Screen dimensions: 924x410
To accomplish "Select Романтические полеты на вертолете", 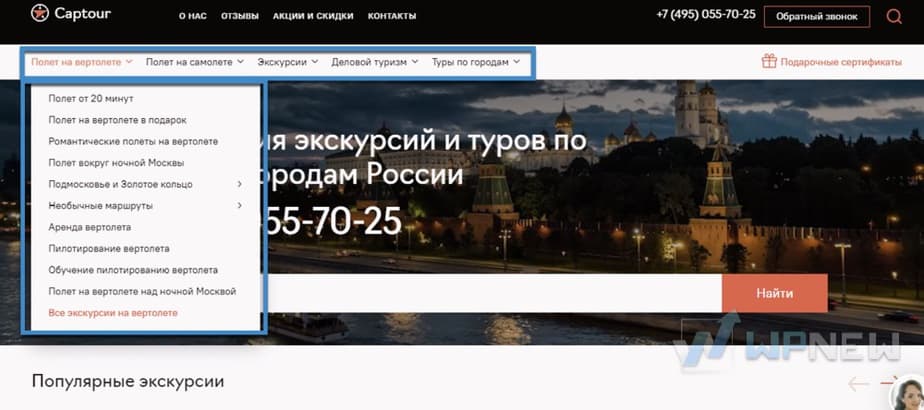I will pyautogui.click(x=133, y=141).
